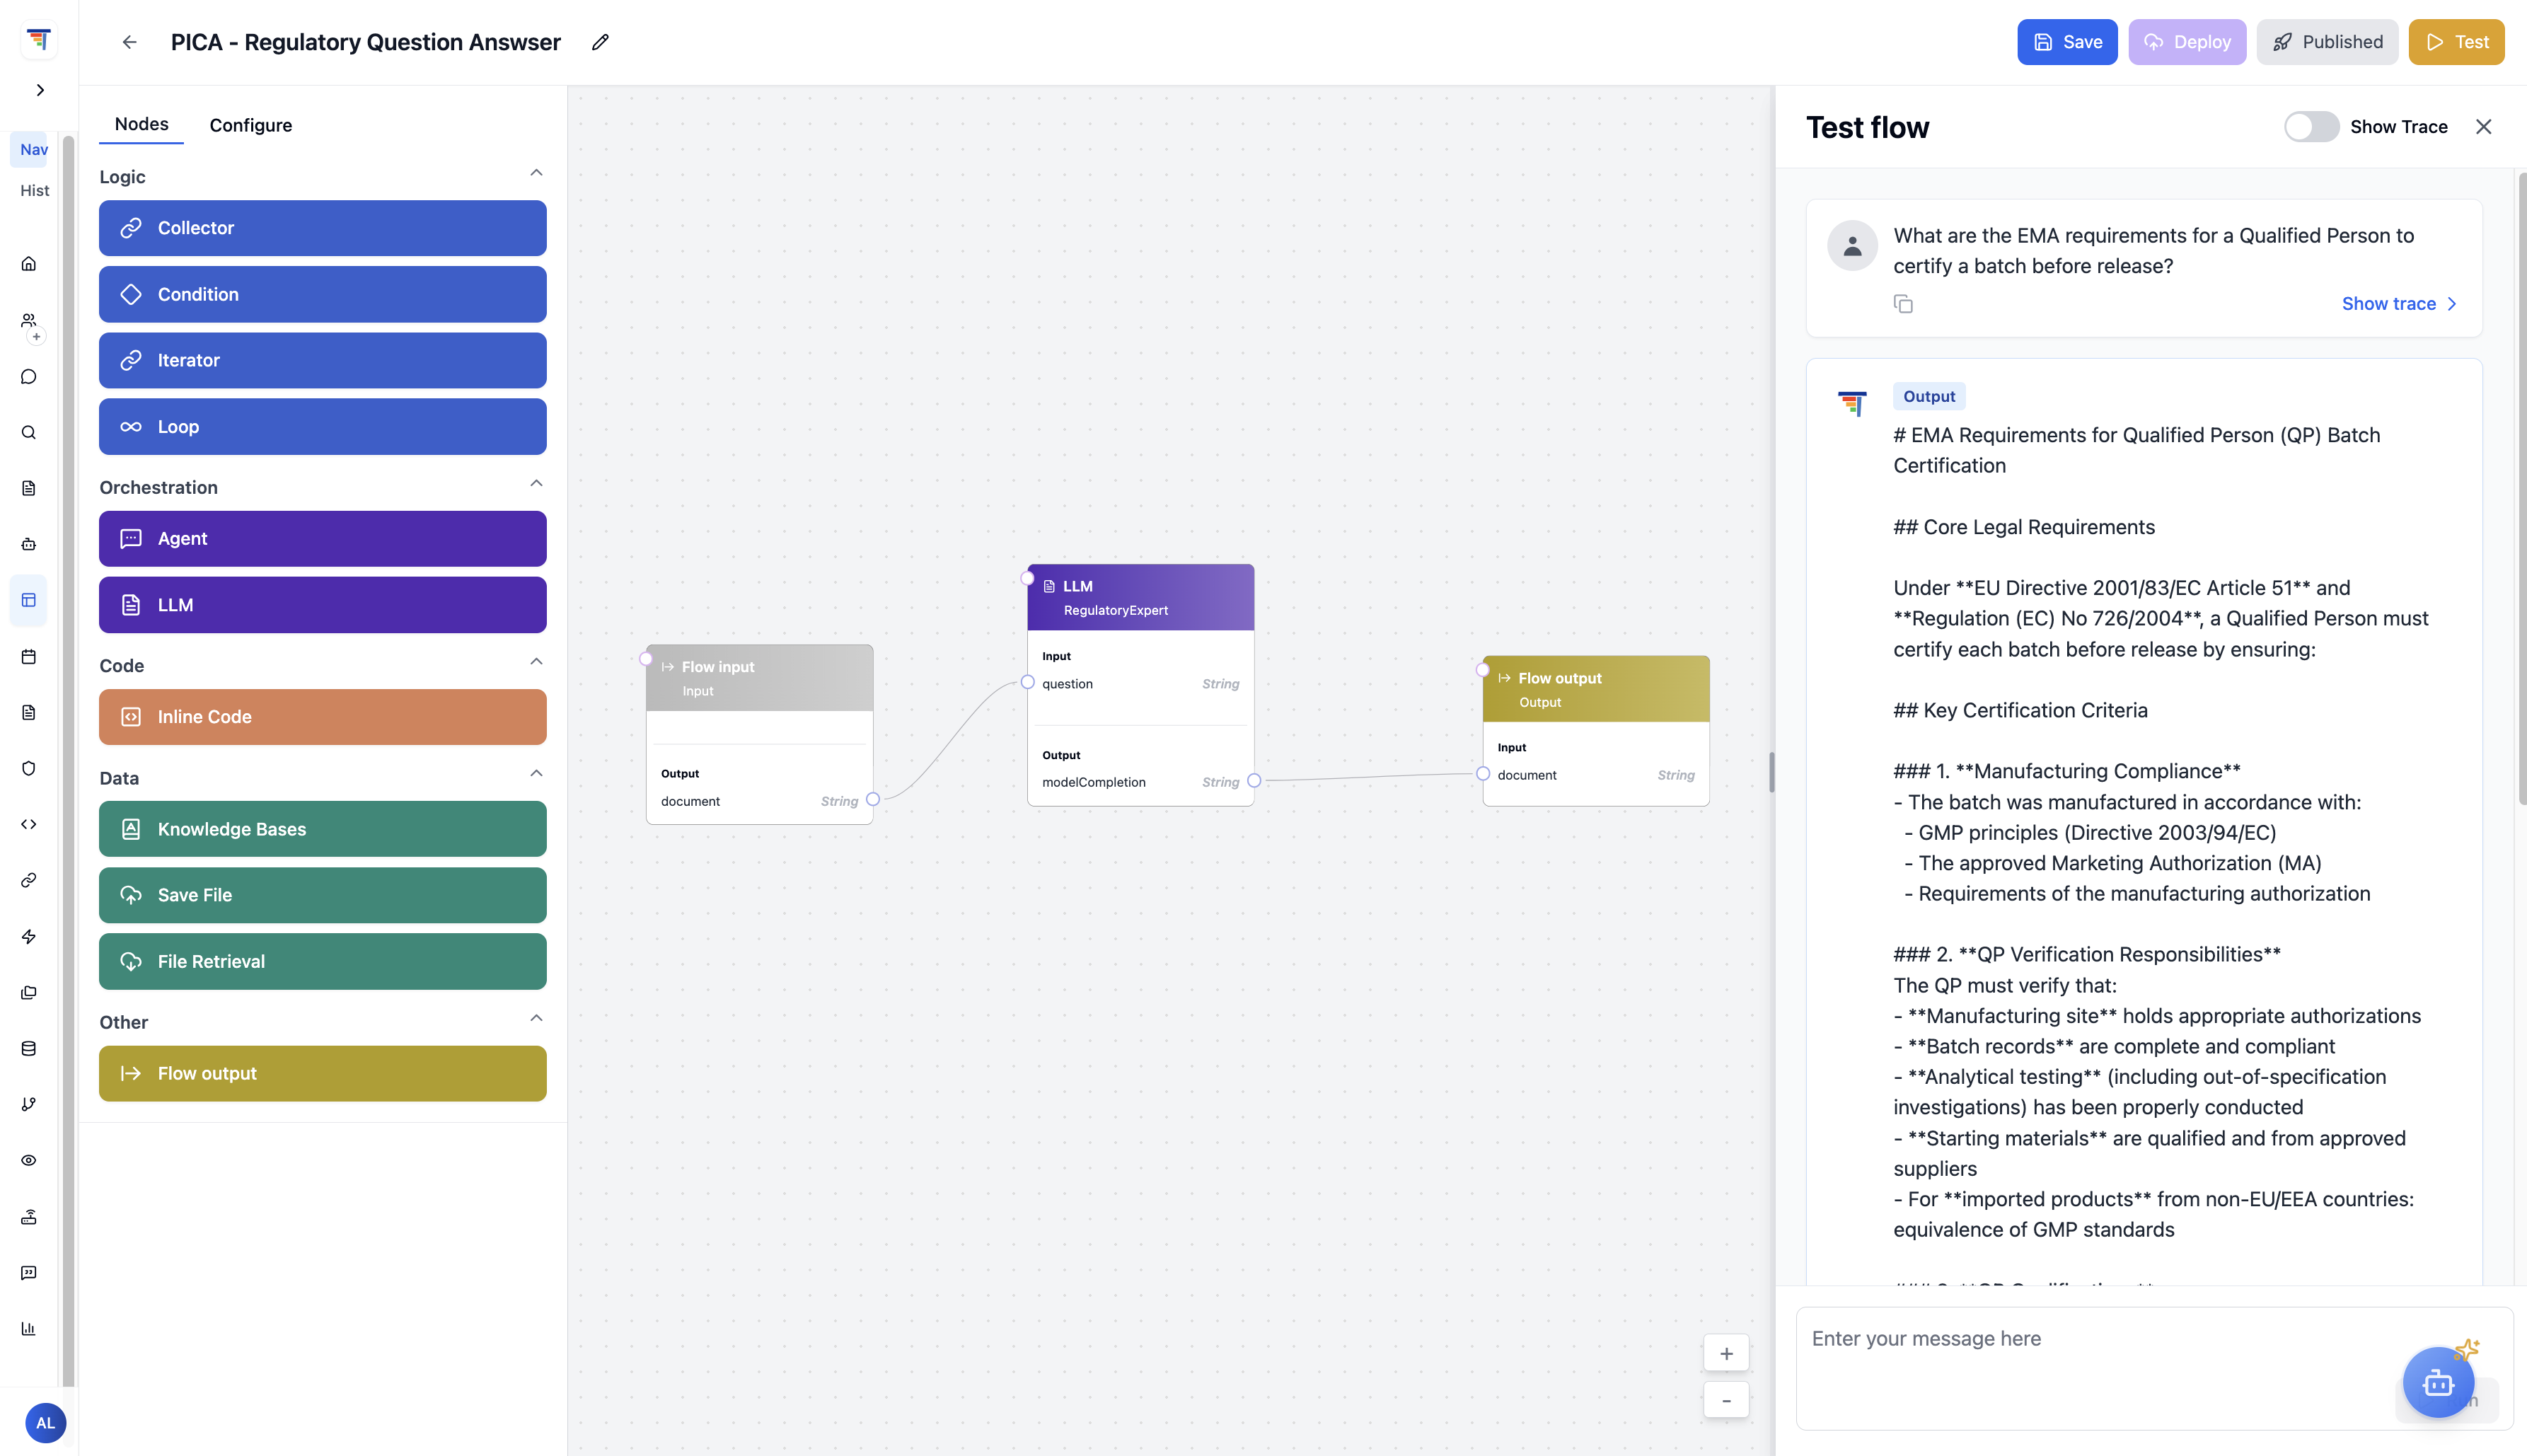2527x1456 pixels.
Task: Open the home icon in sidebar
Action: 29,264
